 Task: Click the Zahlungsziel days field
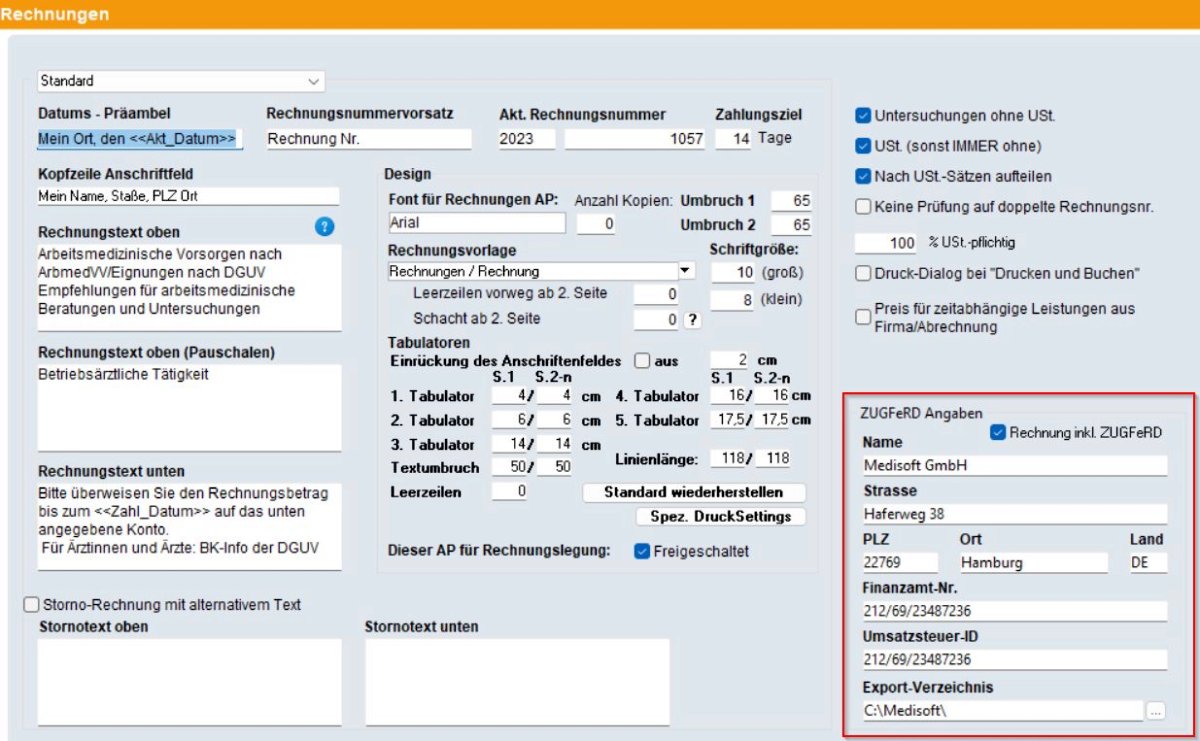(733, 139)
